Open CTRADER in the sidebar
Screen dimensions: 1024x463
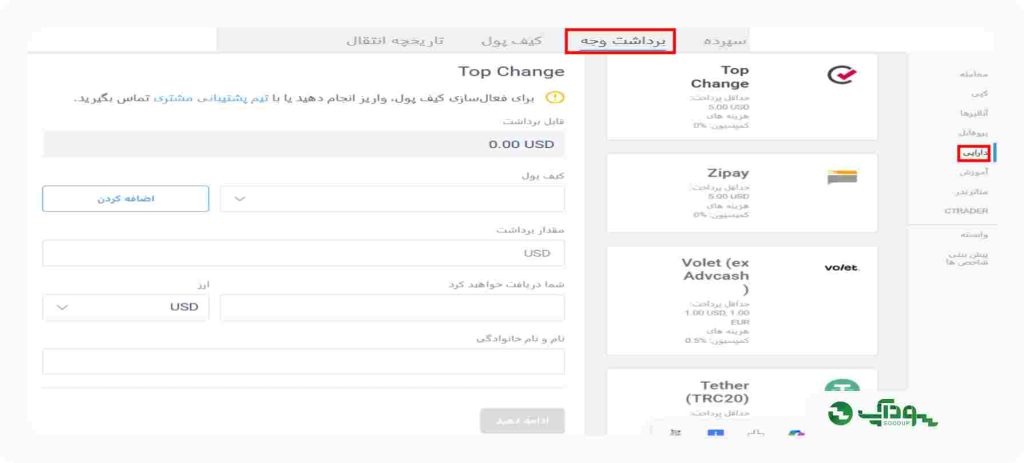tap(966, 211)
